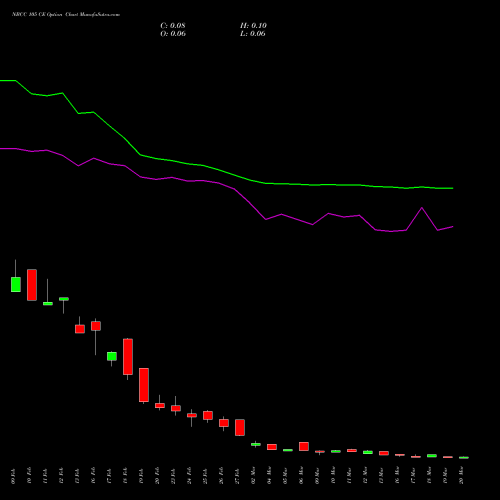Click the large red candle above 10 Feb
The height and width of the screenshot is (500, 500).
[32, 285]
